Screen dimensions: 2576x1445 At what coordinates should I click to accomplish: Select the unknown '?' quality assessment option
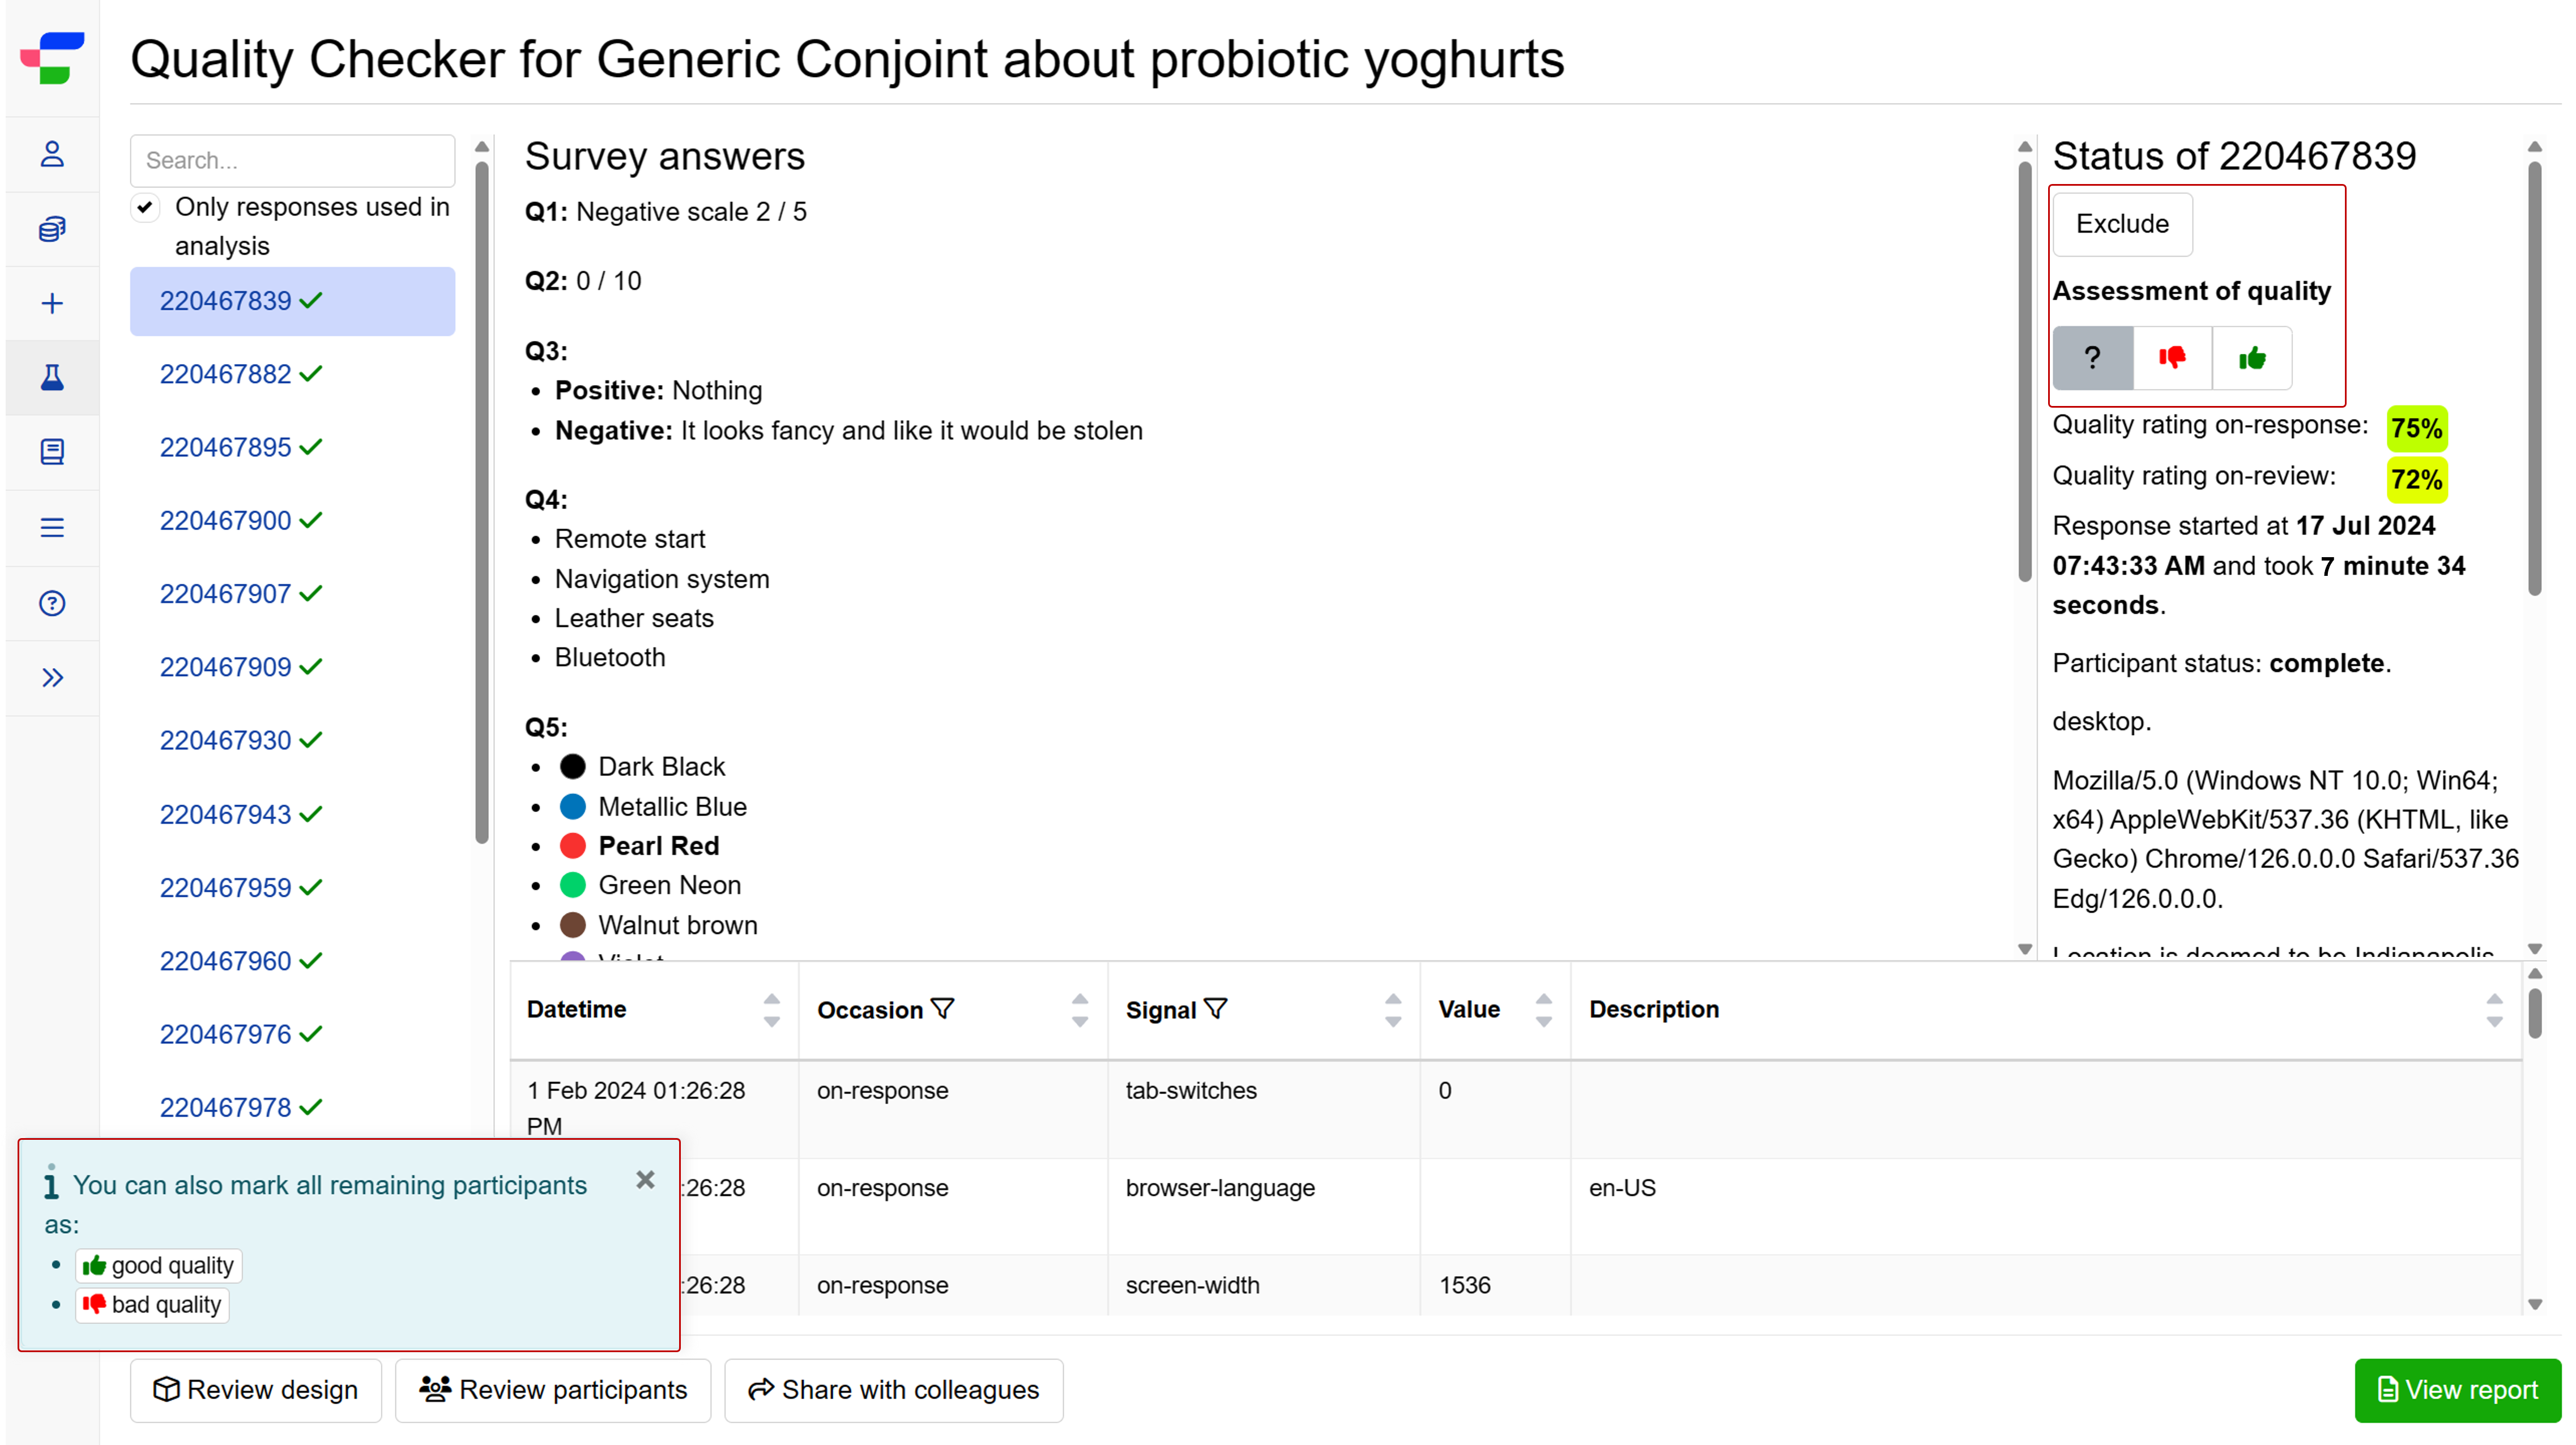pos(2093,358)
